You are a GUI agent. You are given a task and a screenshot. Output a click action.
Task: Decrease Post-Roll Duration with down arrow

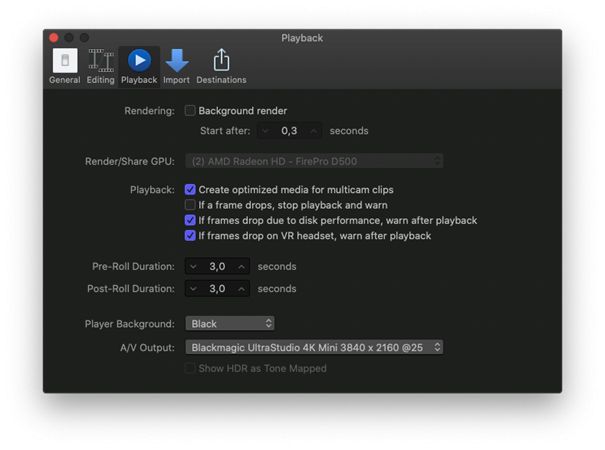pyautogui.click(x=193, y=289)
